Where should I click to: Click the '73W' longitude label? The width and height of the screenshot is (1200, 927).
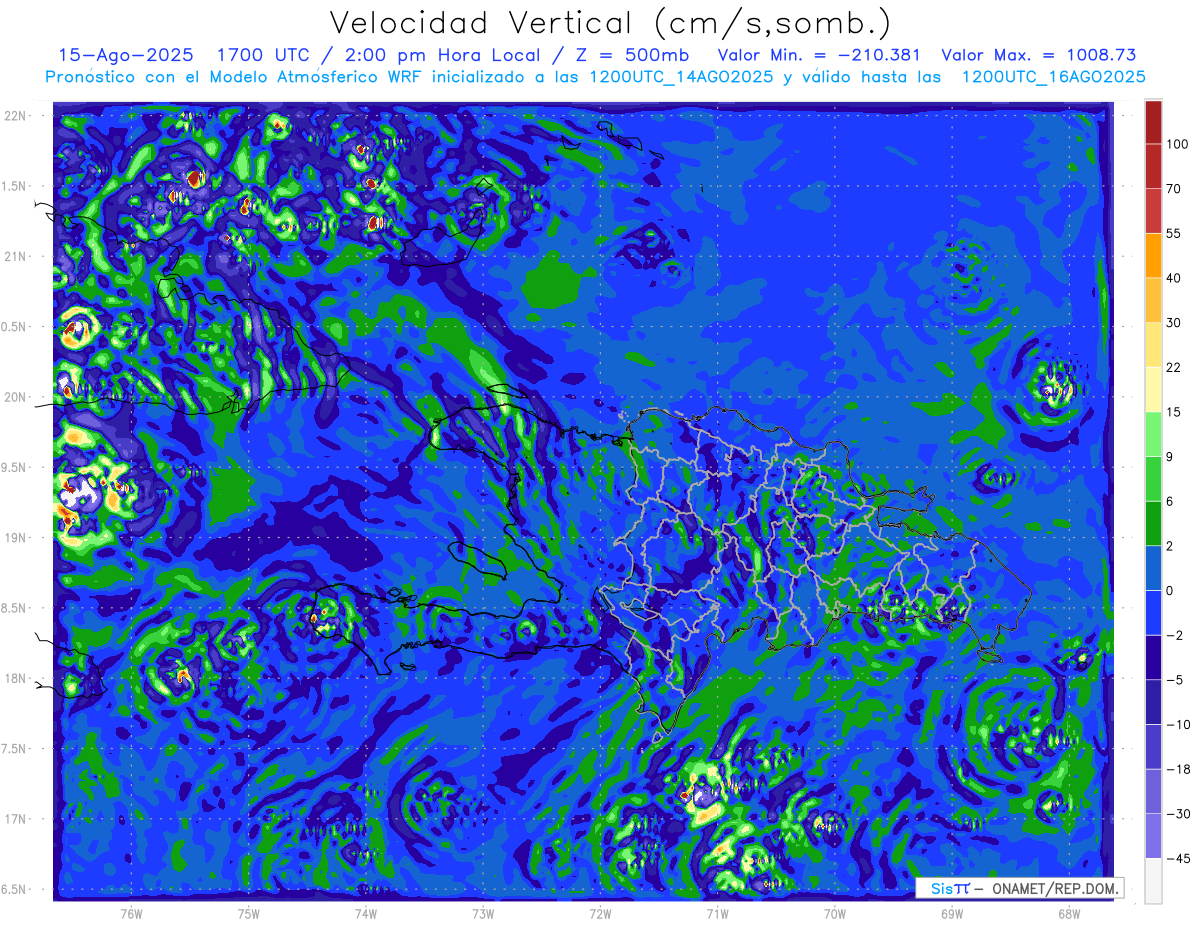pyautogui.click(x=482, y=913)
